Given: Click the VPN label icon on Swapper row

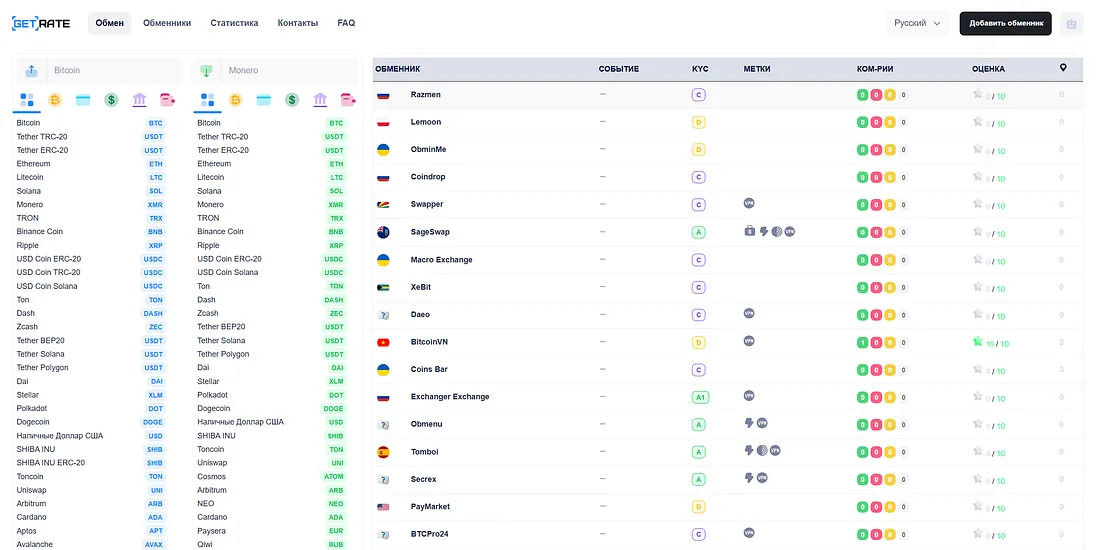Looking at the screenshot, I should click(749, 203).
